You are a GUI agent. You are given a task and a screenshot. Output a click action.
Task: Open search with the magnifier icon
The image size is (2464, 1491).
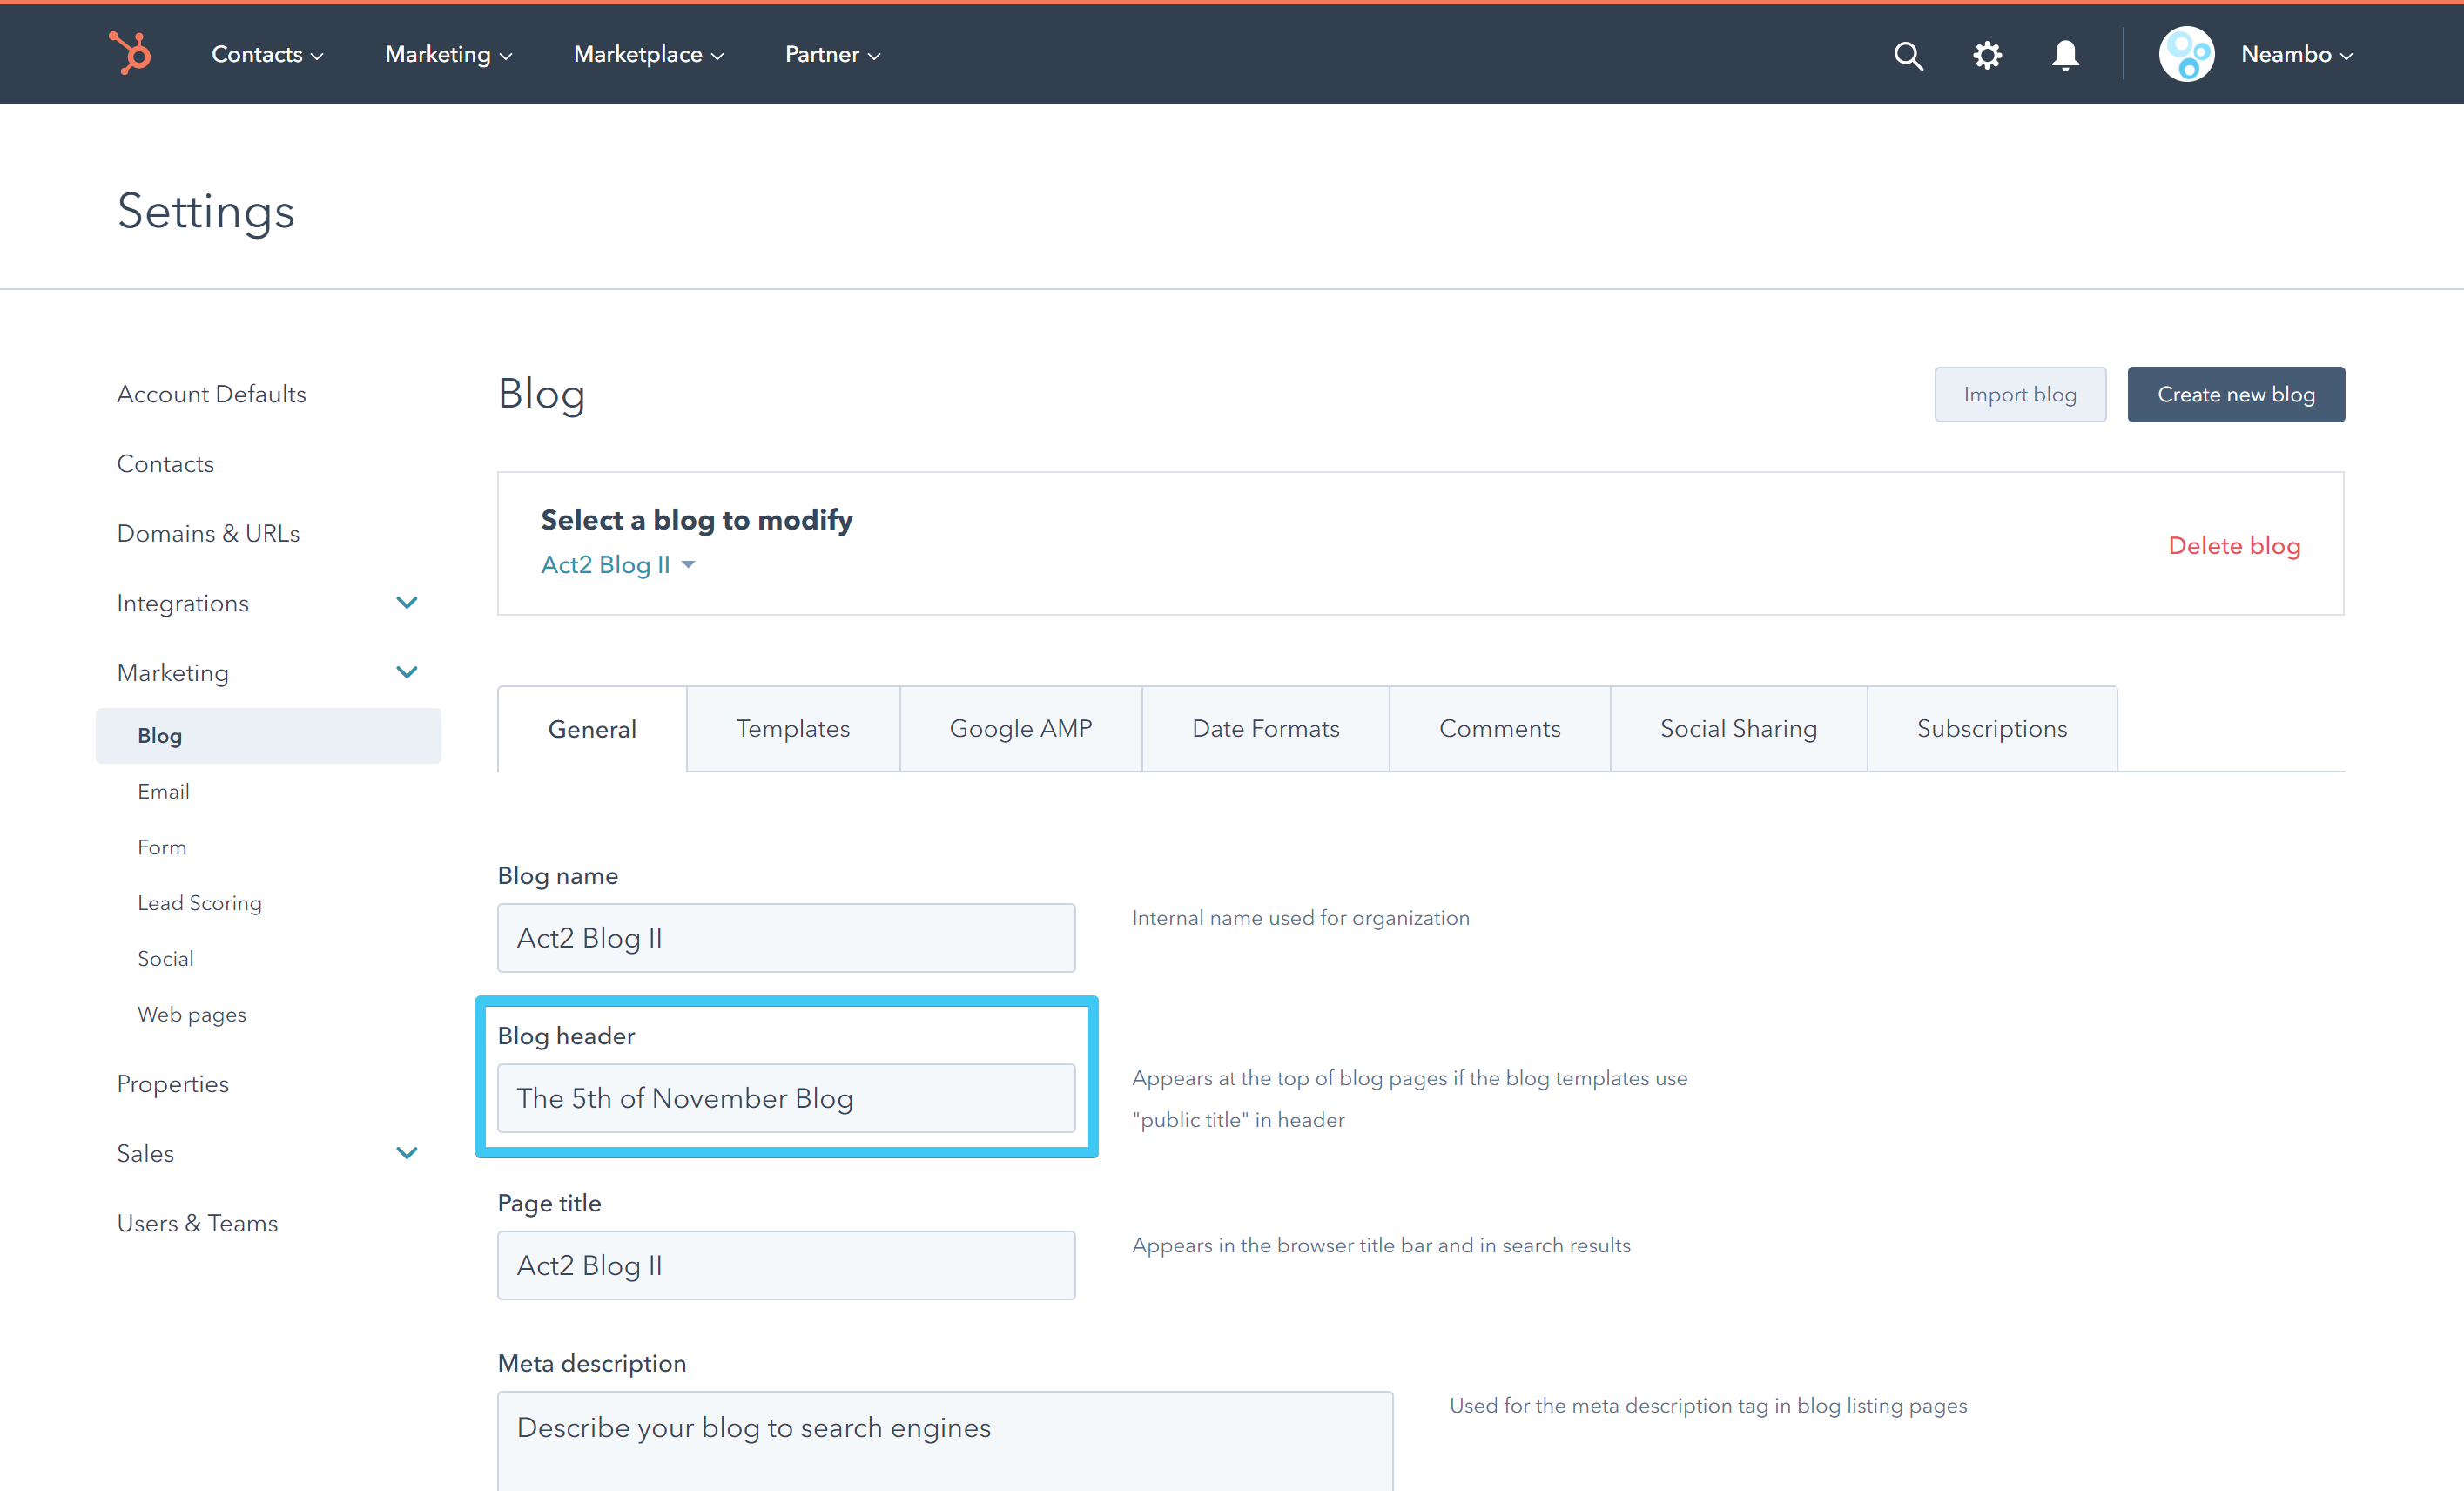(x=1908, y=55)
